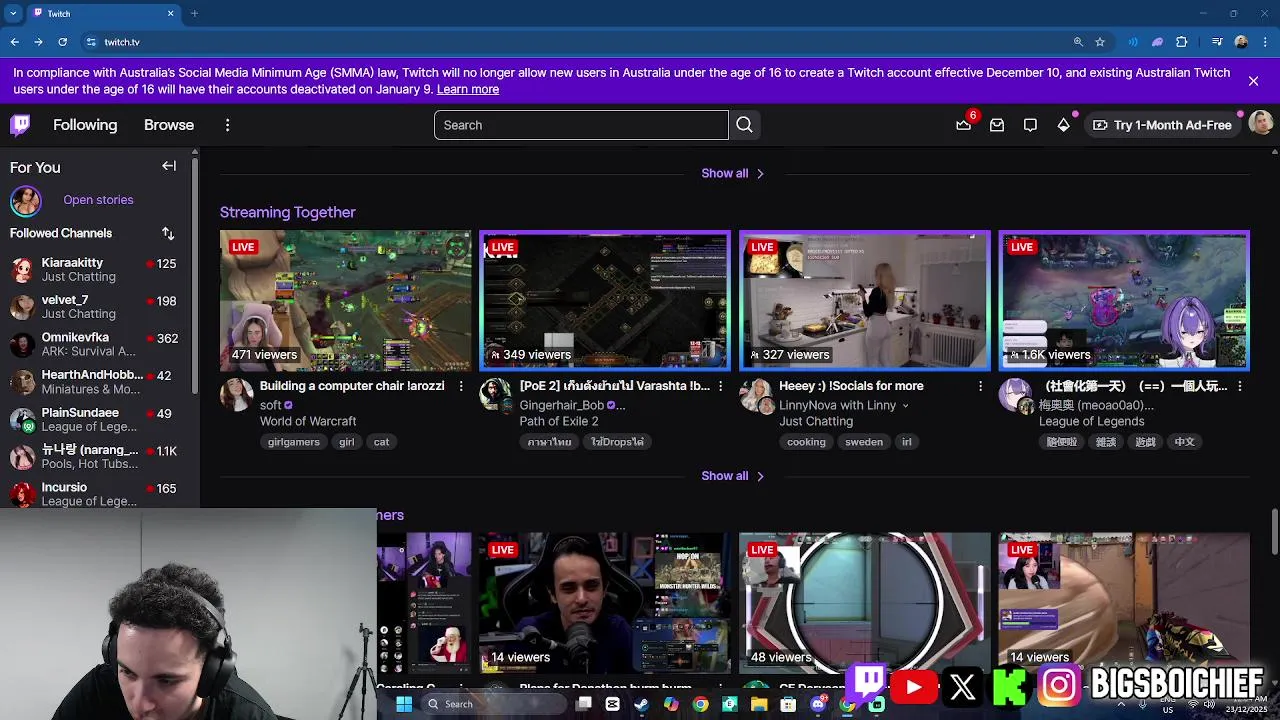1280x720 pixels.
Task: Open Path of Exile 2 category link
Action: tap(561, 421)
